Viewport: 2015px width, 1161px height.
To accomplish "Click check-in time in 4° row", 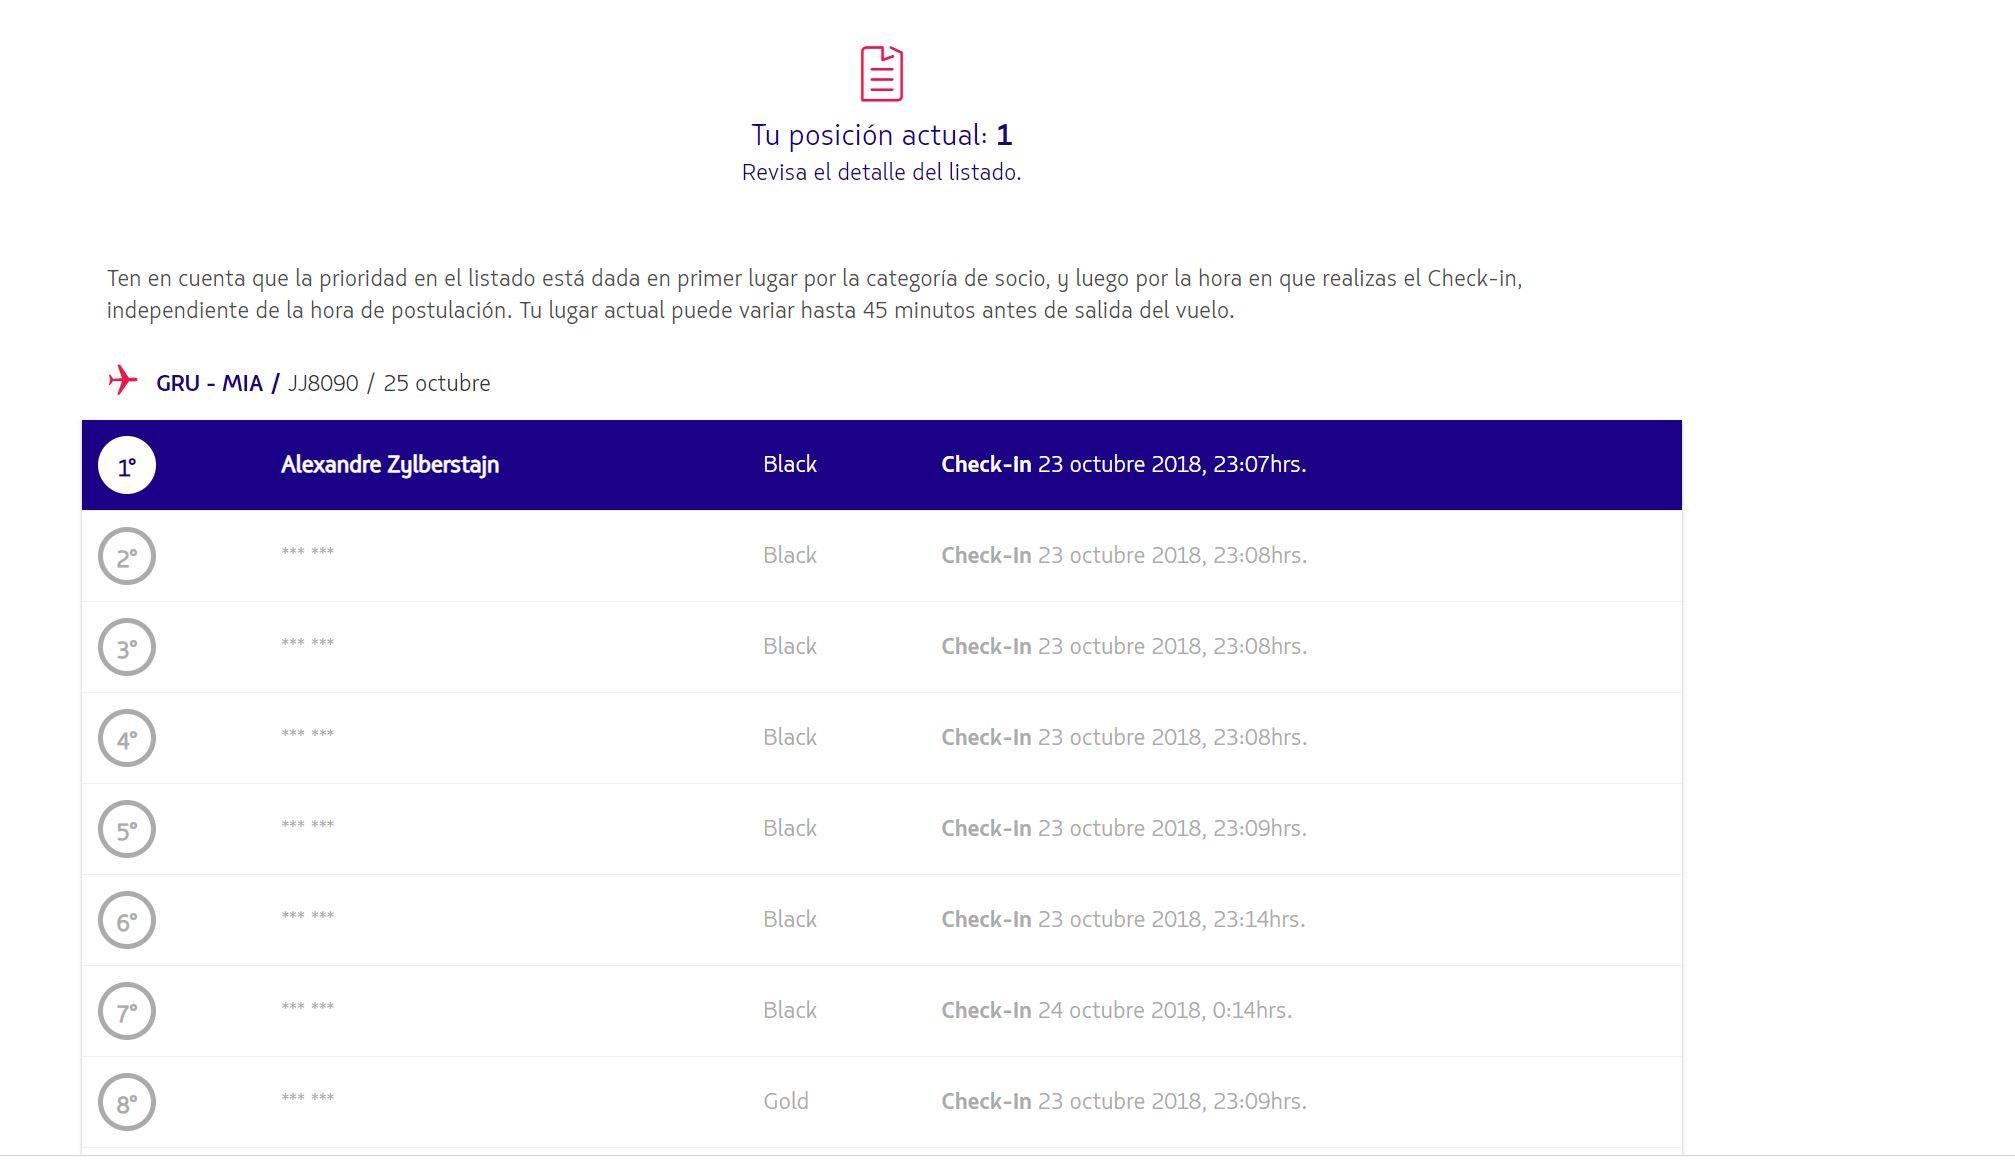I will 1124,737.
